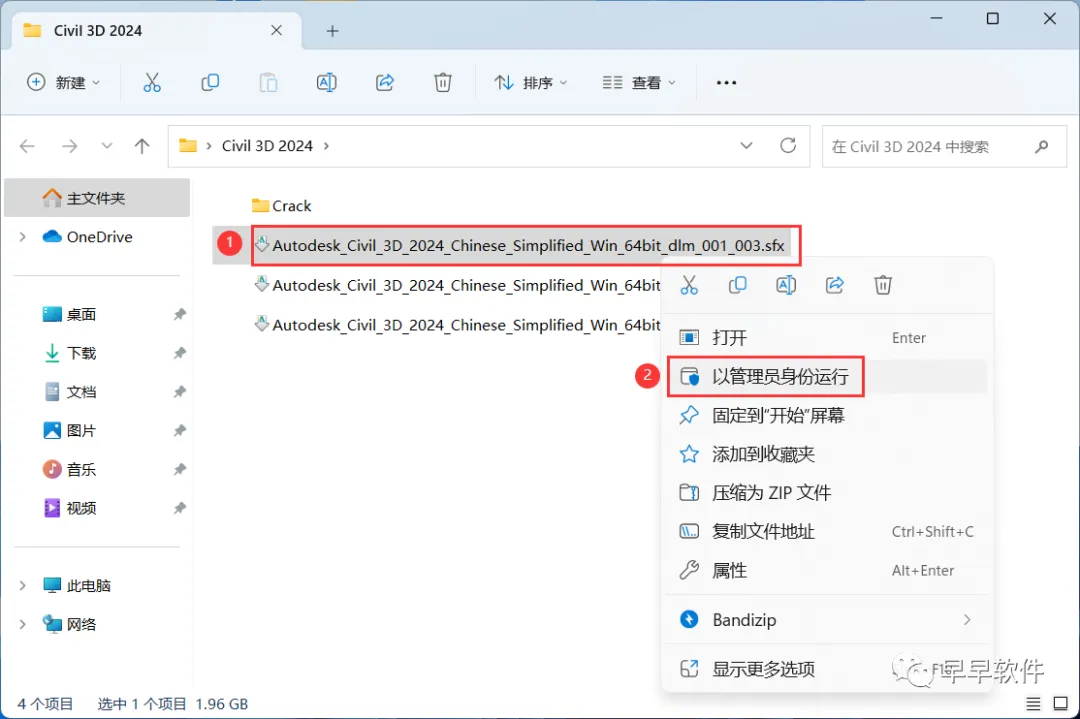Click the Share icon in the context menu

click(835, 284)
